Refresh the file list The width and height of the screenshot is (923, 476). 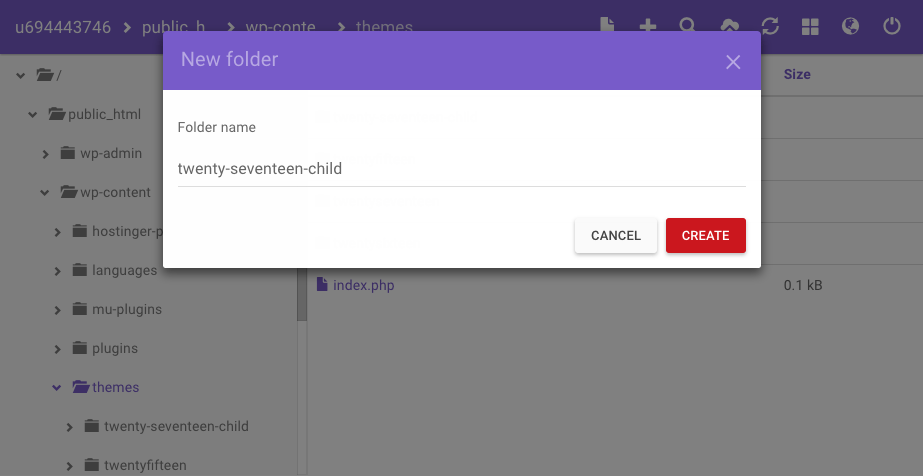[770, 26]
